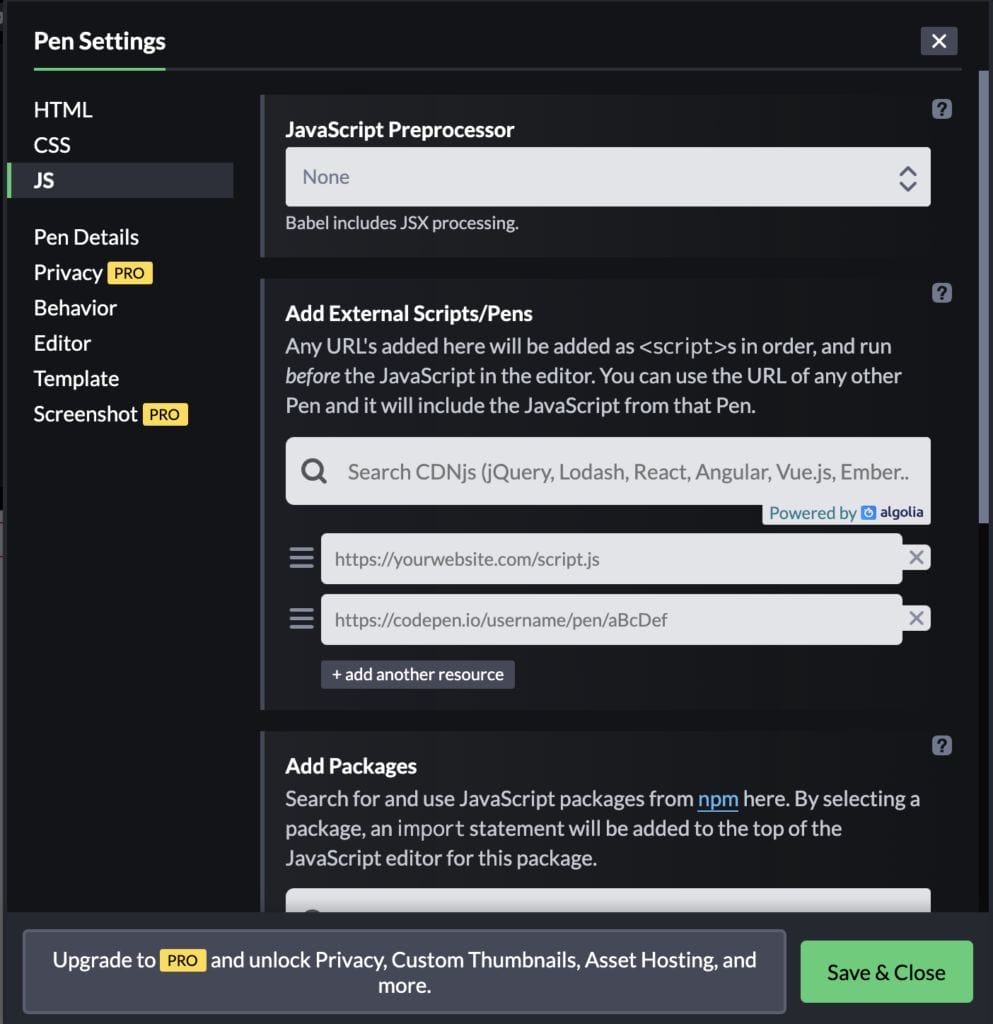Remove the yourwebsite.com script resource row
Screen dimensions: 993x1024
[x=916, y=558]
